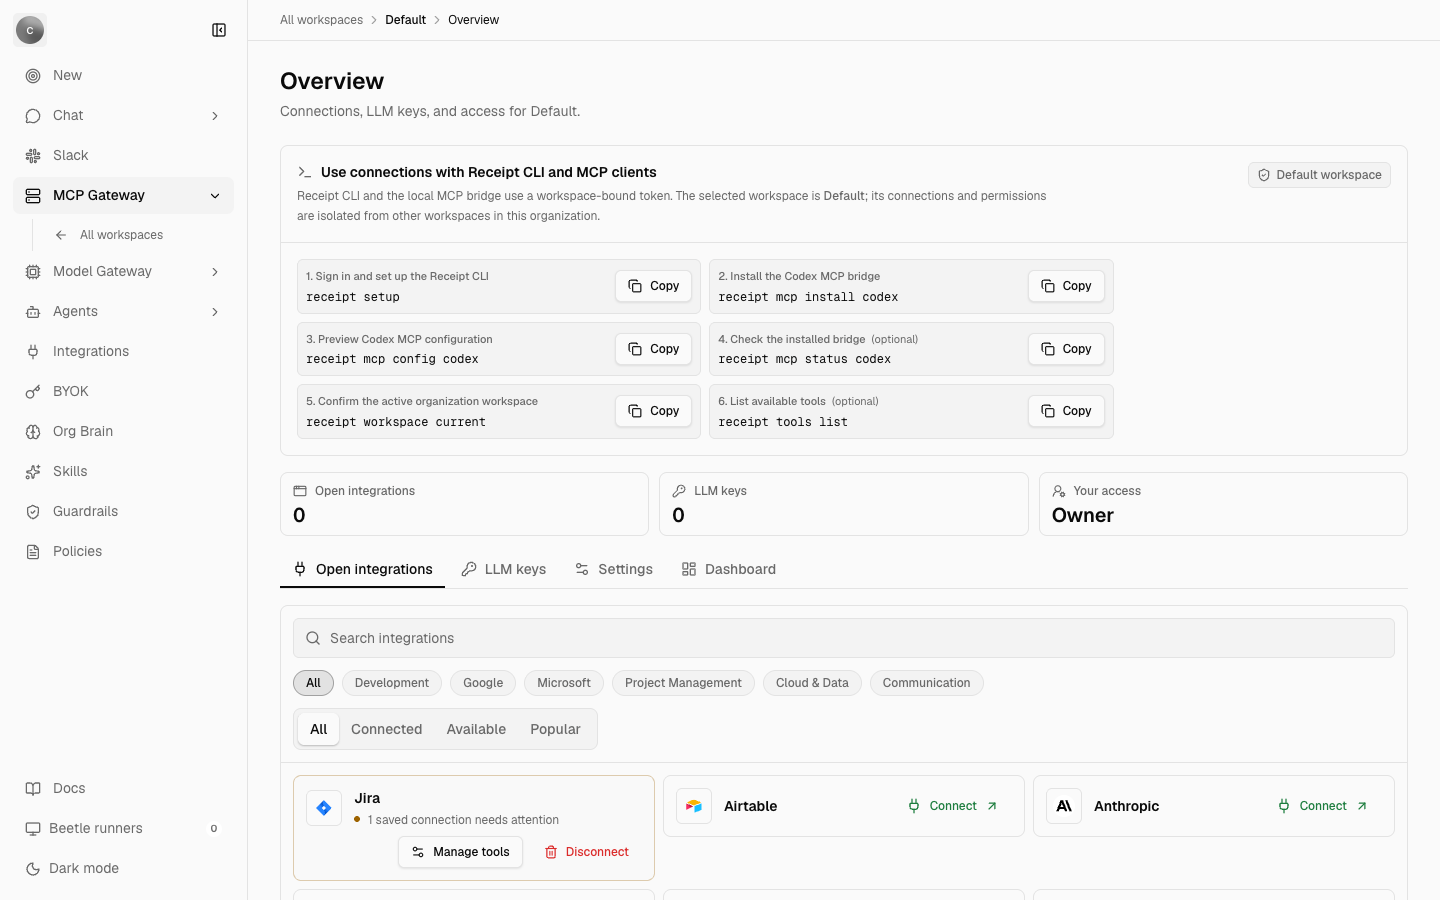Copy the receipt mcp config codex command
The height and width of the screenshot is (900, 1440).
tap(653, 349)
